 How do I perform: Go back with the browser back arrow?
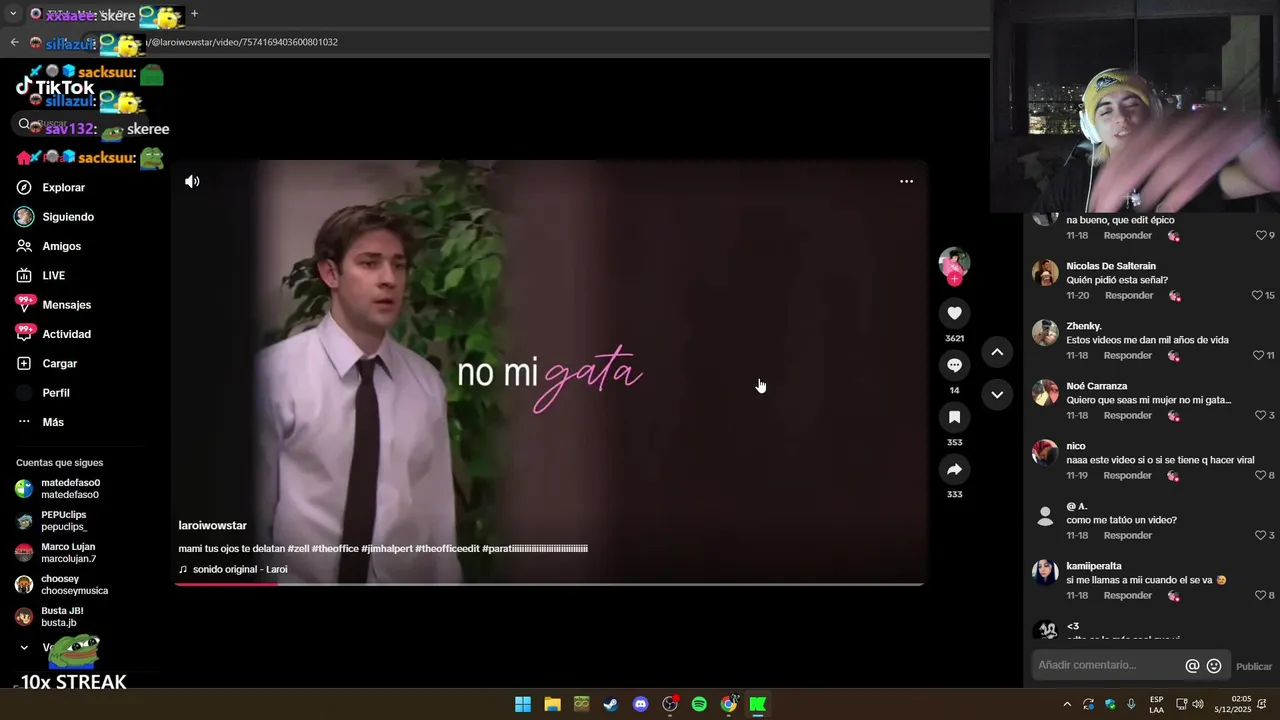tap(14, 42)
